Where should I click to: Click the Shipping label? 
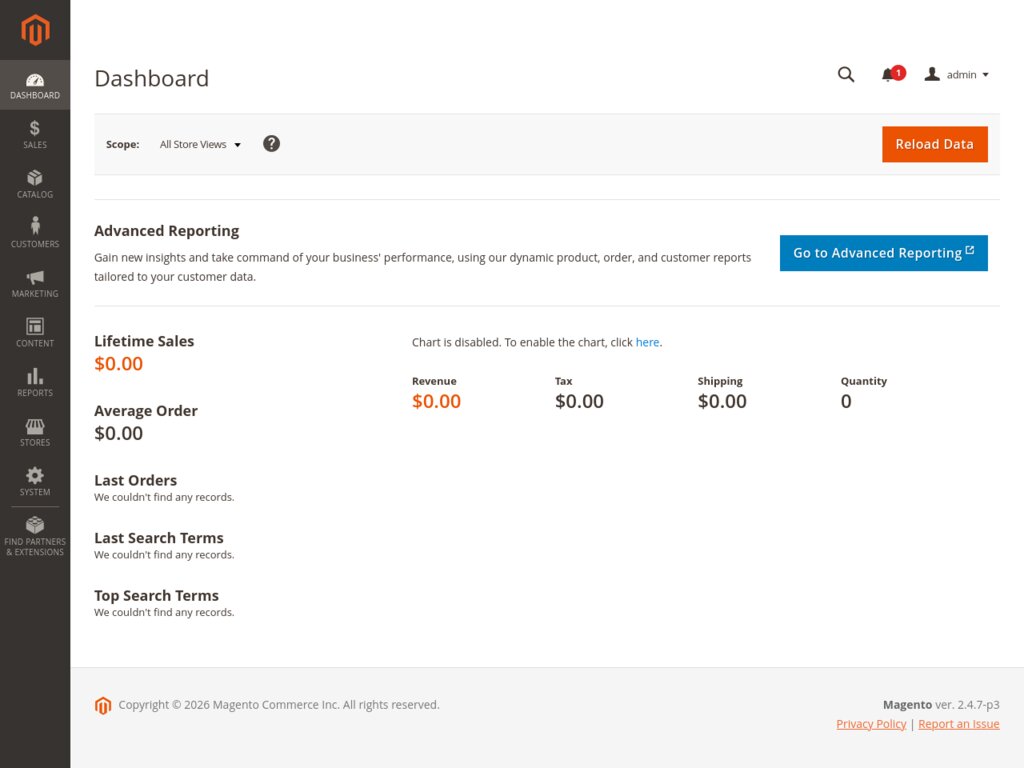[720, 381]
